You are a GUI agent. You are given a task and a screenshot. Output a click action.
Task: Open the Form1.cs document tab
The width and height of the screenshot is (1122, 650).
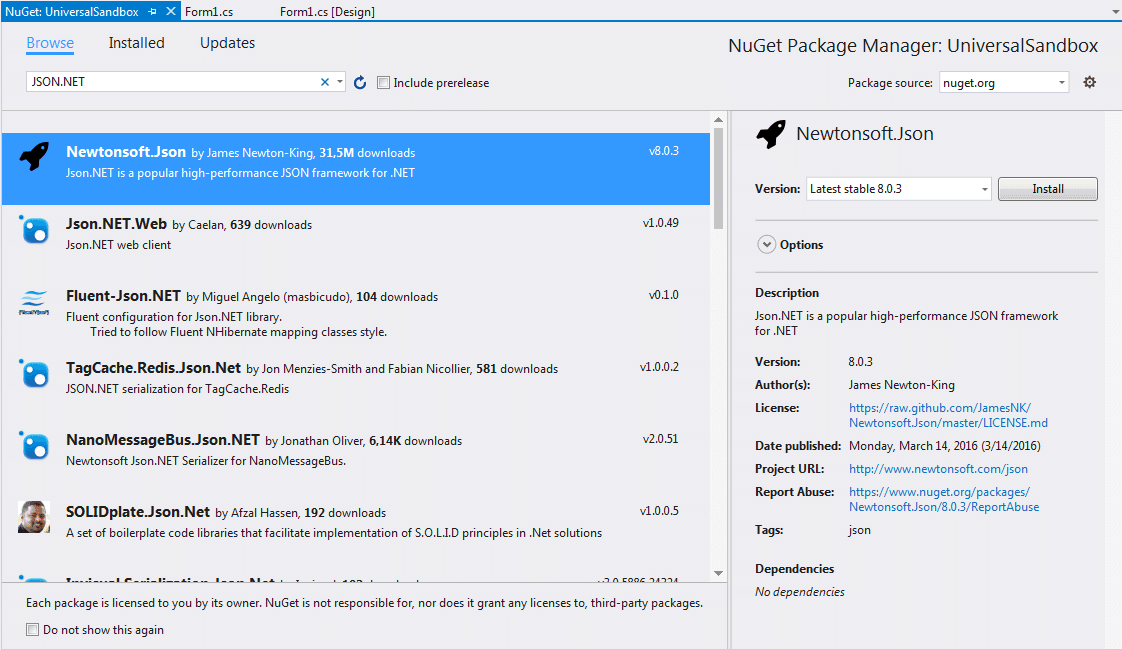(x=209, y=11)
